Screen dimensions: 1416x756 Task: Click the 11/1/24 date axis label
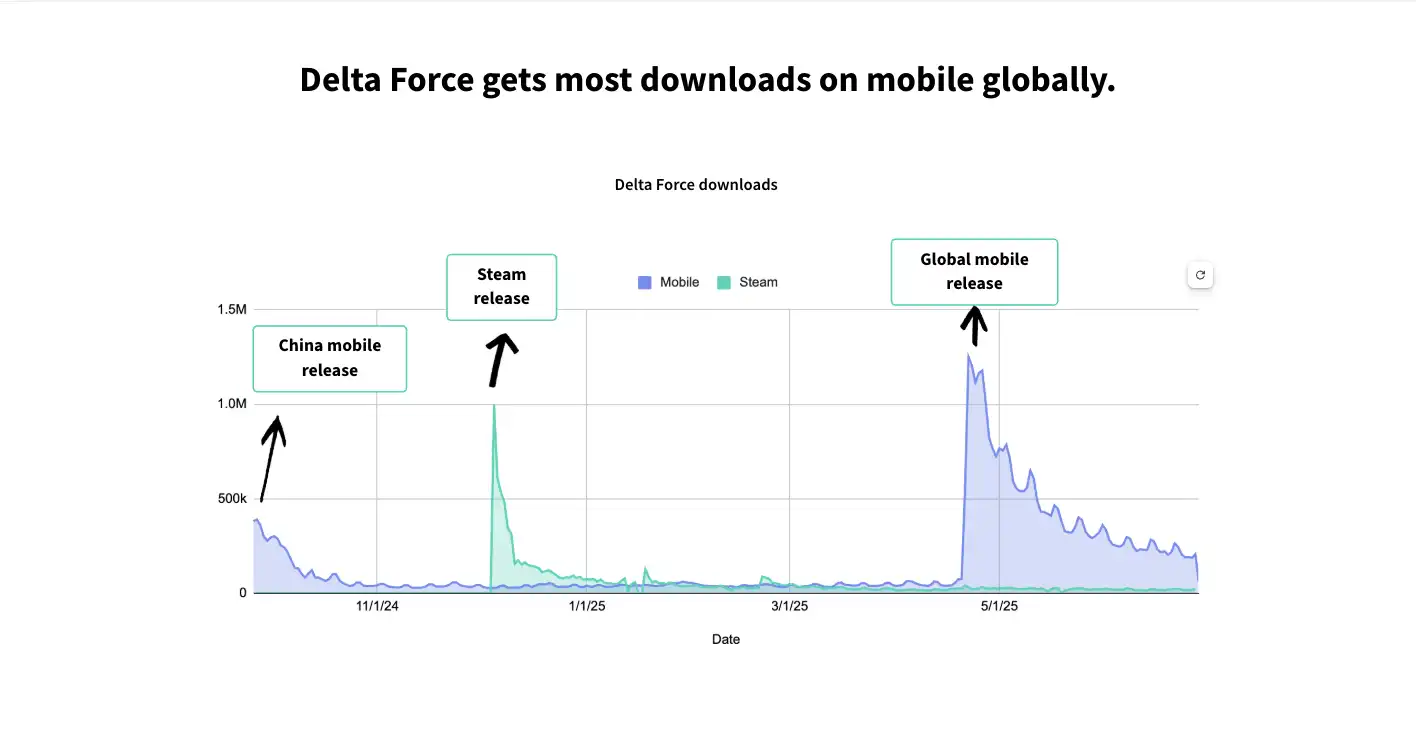(377, 607)
